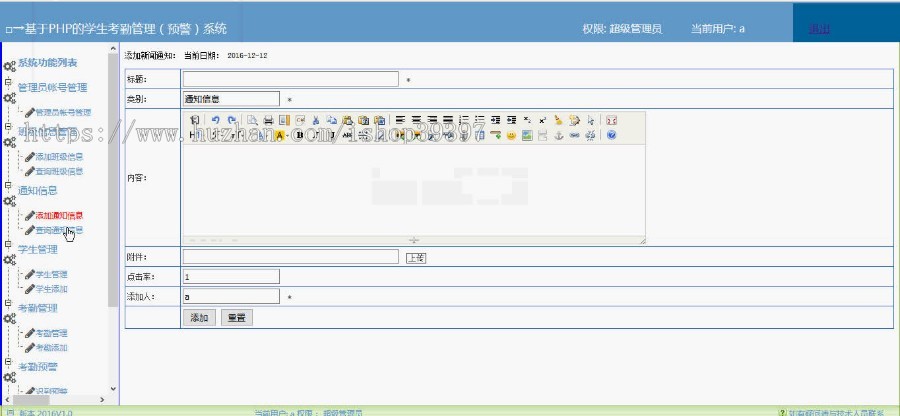The width and height of the screenshot is (900, 416).
Task: Click the sidebar scroll-up arrow
Action: [112, 49]
